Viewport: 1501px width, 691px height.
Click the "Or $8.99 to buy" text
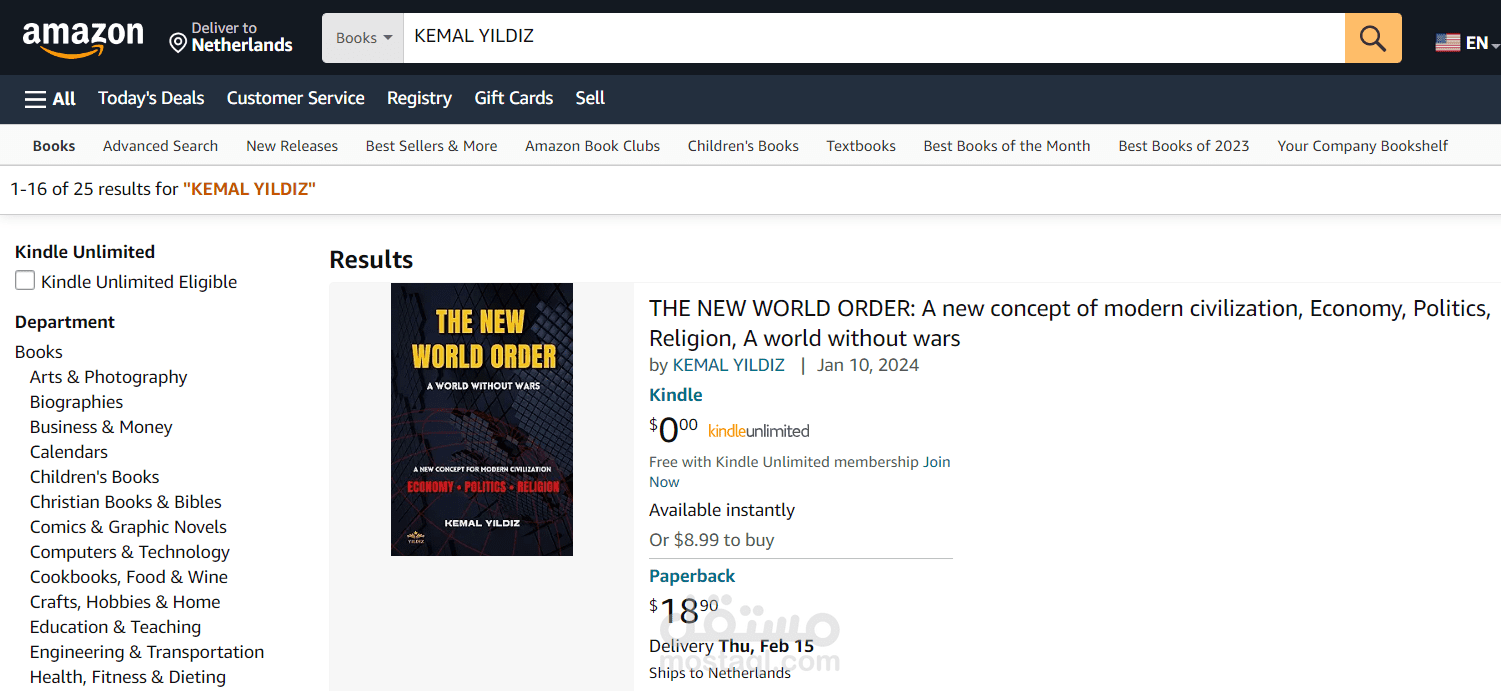tap(712, 540)
